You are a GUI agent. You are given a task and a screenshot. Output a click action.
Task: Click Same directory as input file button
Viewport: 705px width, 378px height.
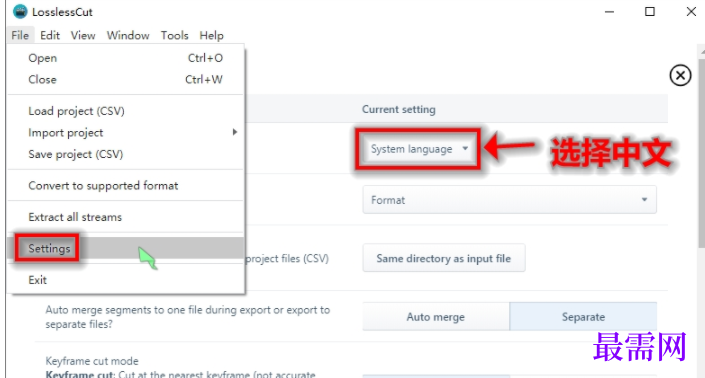[444, 258]
